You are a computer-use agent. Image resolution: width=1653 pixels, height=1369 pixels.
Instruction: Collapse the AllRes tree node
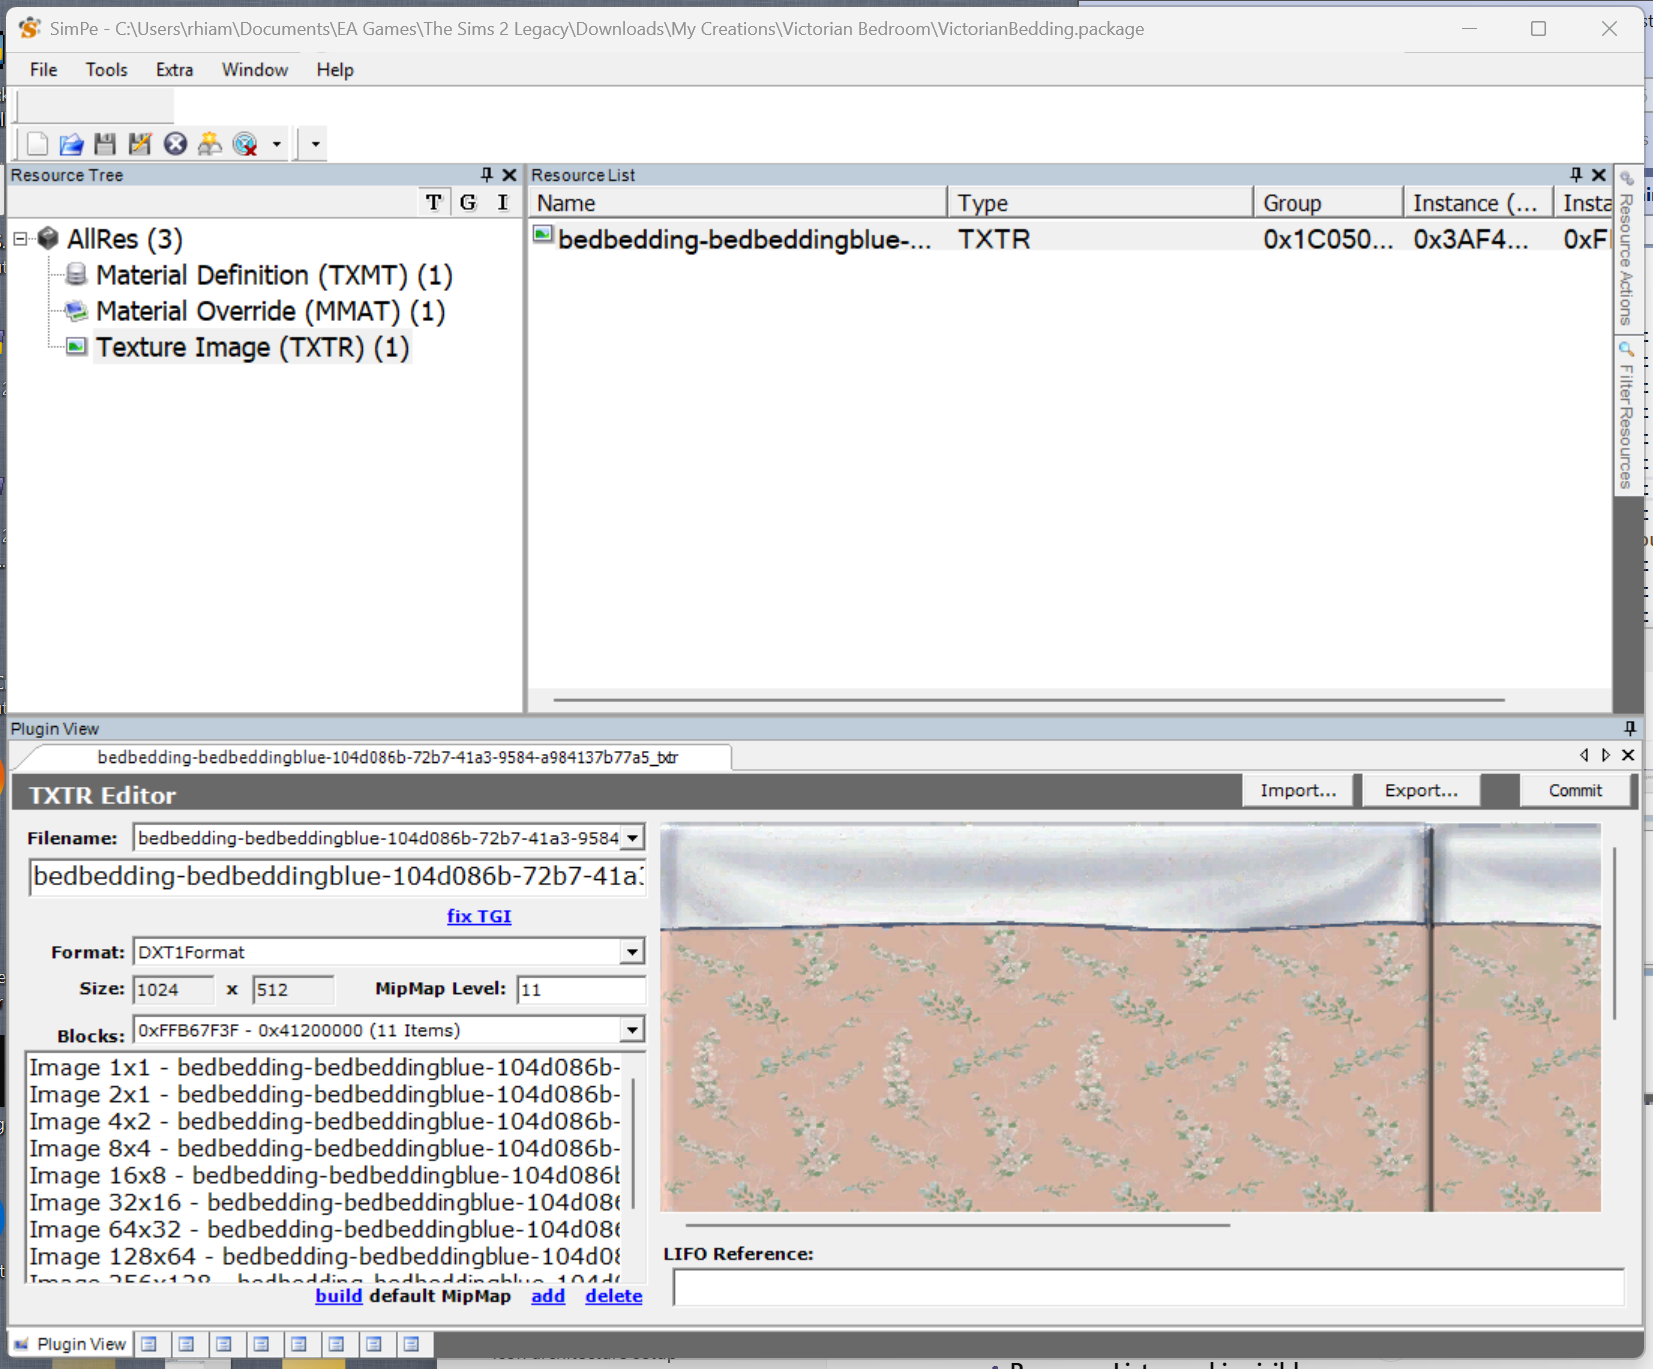tap(20, 239)
